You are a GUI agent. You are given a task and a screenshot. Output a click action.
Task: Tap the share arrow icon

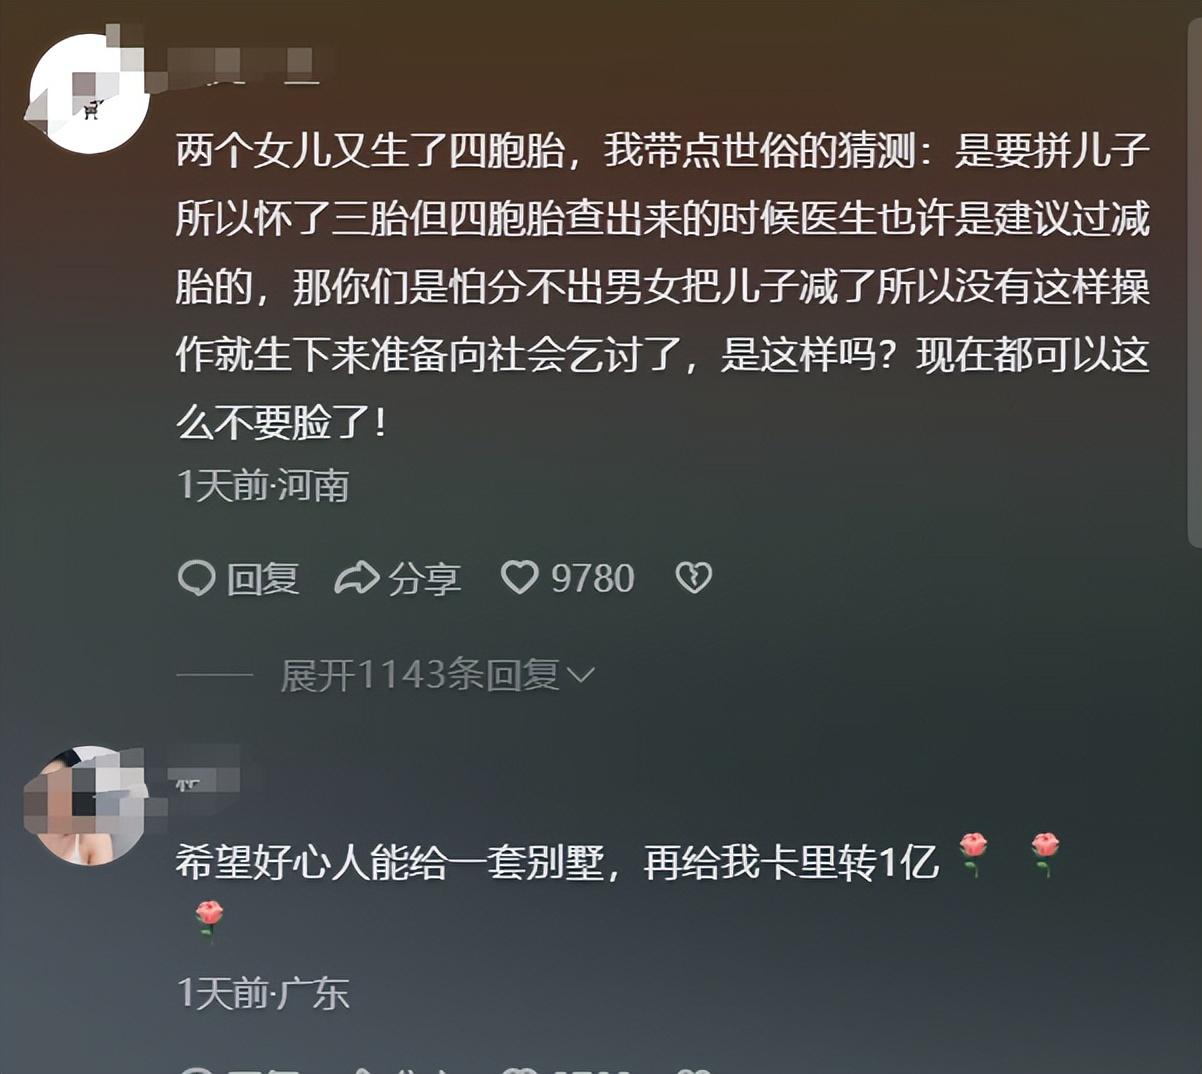[x=356, y=578]
